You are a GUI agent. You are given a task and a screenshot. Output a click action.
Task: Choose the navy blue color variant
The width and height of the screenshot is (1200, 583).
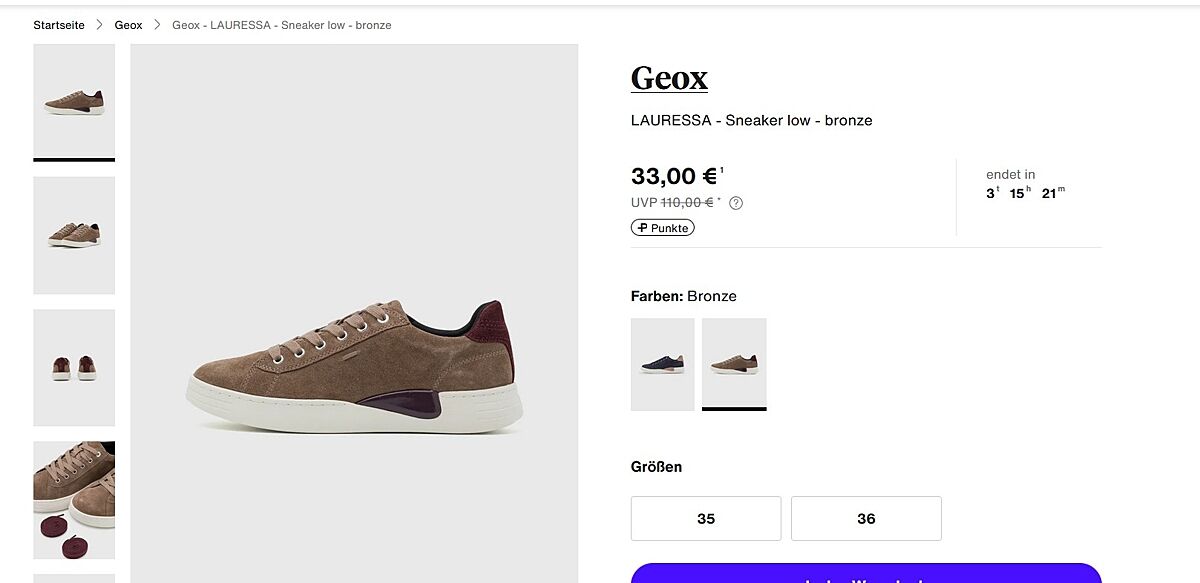662,364
